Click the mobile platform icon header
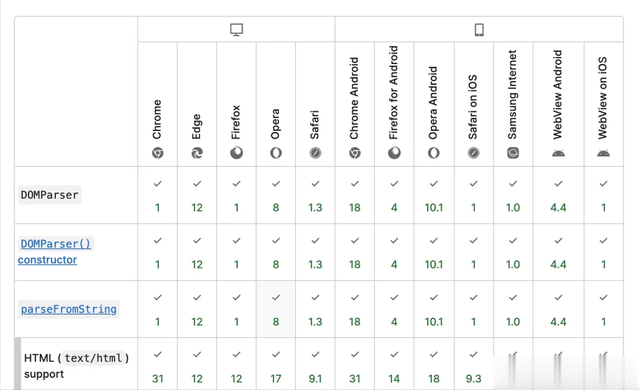Image resolution: width=640 pixels, height=390 pixels. (479, 29)
